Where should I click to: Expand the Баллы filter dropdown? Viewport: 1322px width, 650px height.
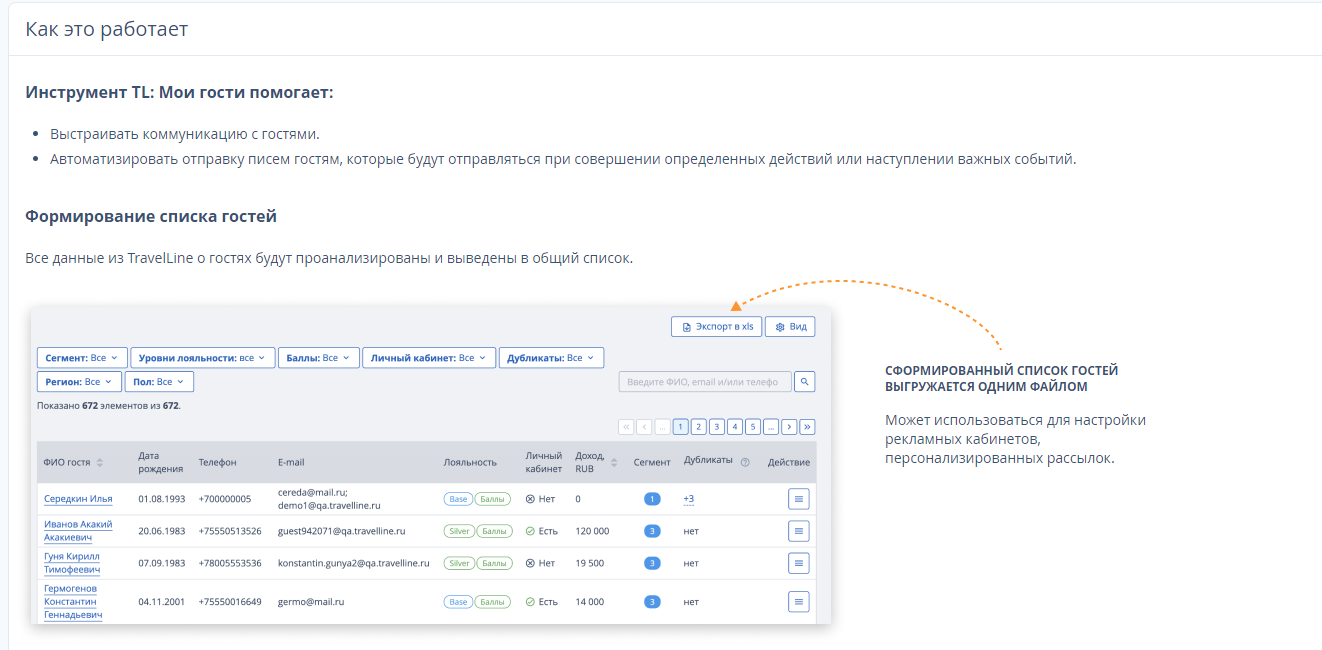point(318,357)
